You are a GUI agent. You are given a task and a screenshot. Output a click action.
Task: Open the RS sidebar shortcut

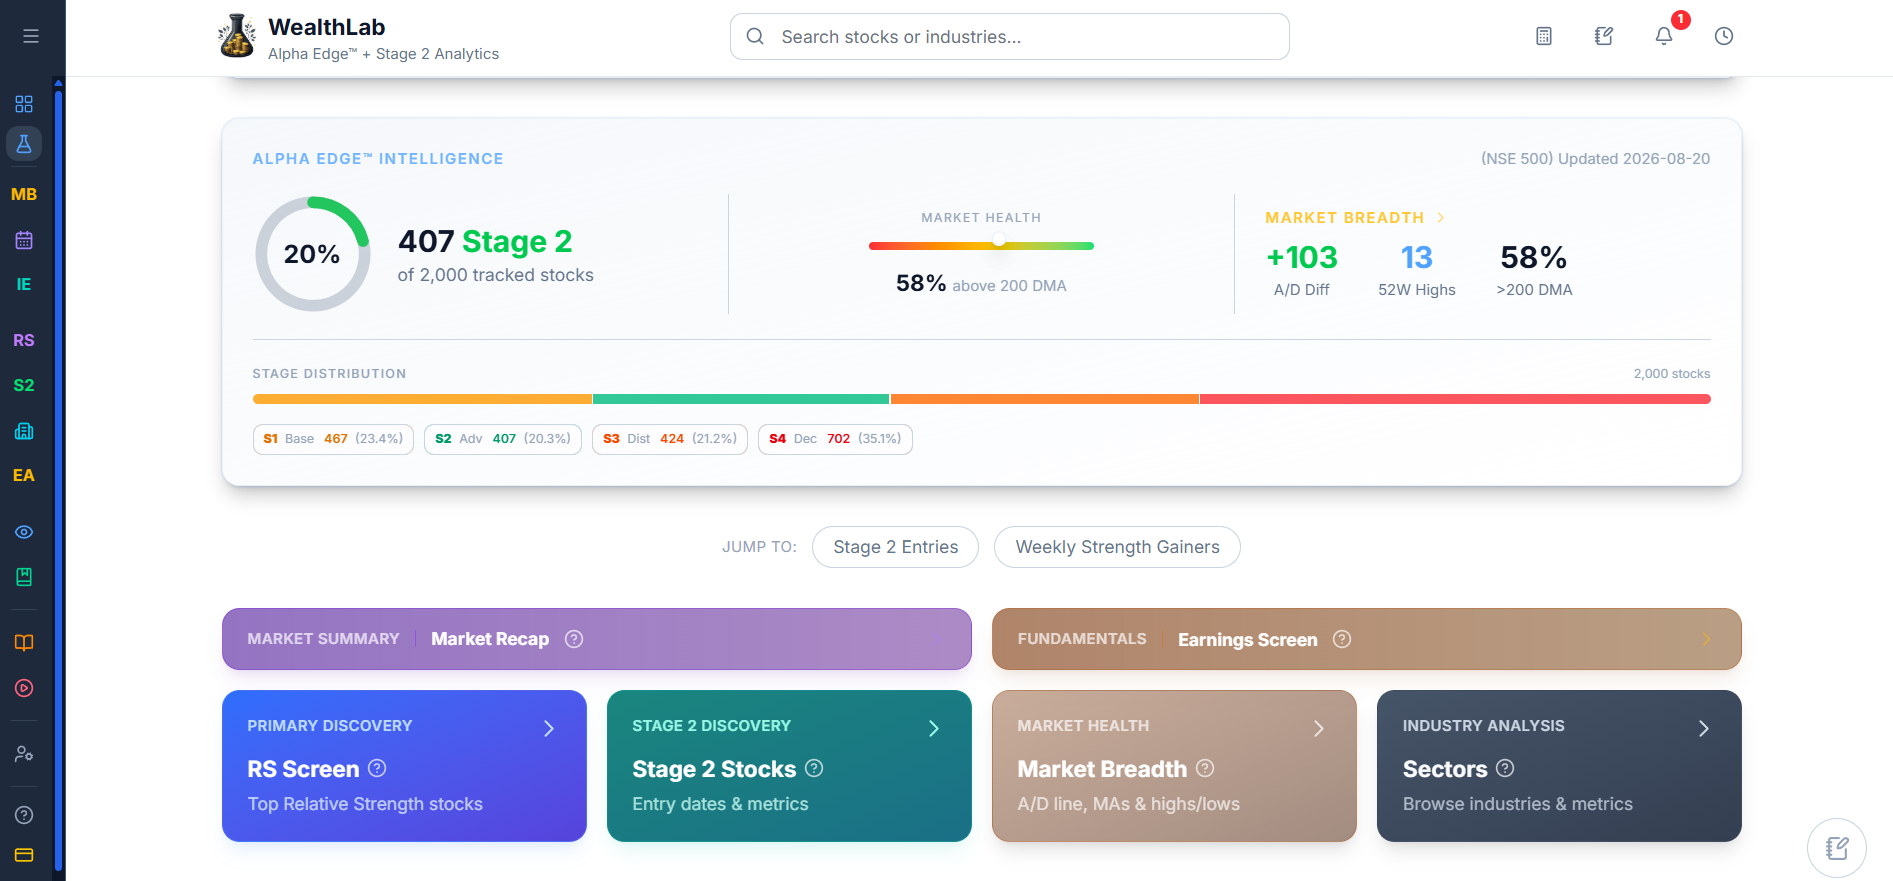[24, 340]
